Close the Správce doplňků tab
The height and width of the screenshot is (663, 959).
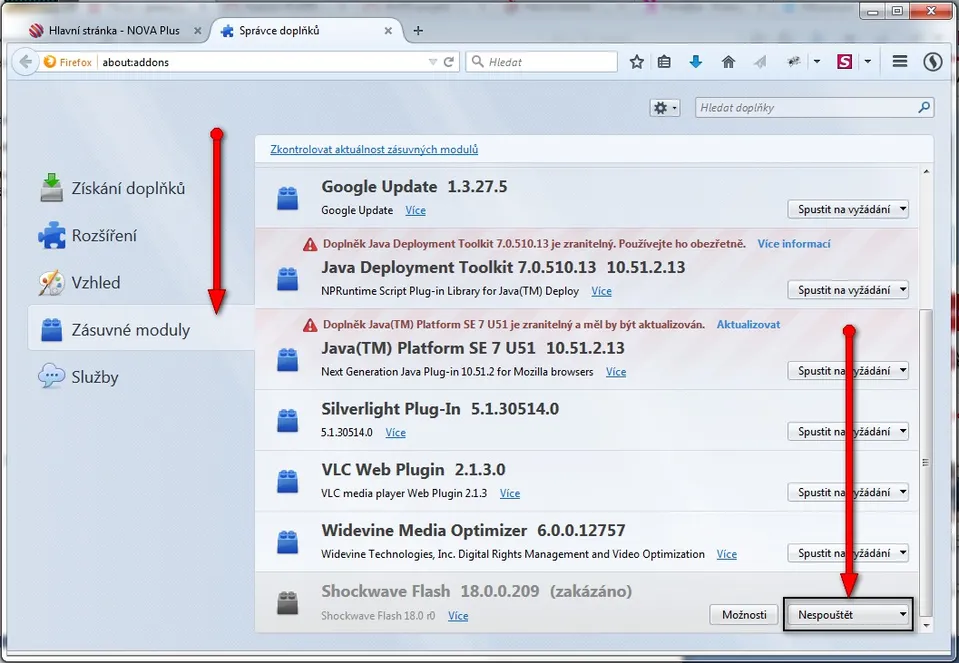coord(388,31)
